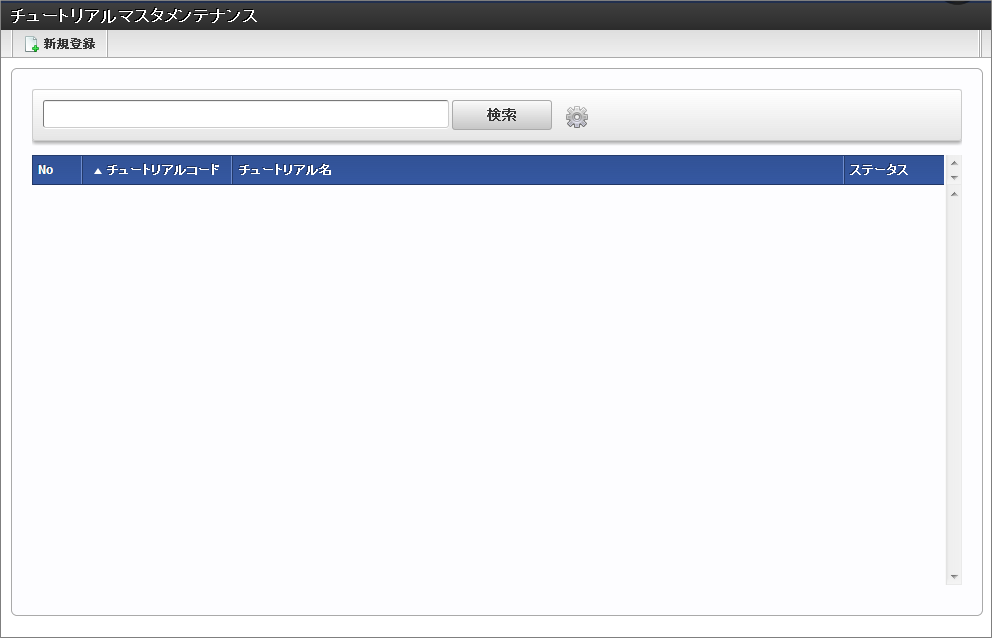This screenshot has width=992, height=638.
Task: Click the 新規登録 new document icon
Action: [x=32, y=44]
